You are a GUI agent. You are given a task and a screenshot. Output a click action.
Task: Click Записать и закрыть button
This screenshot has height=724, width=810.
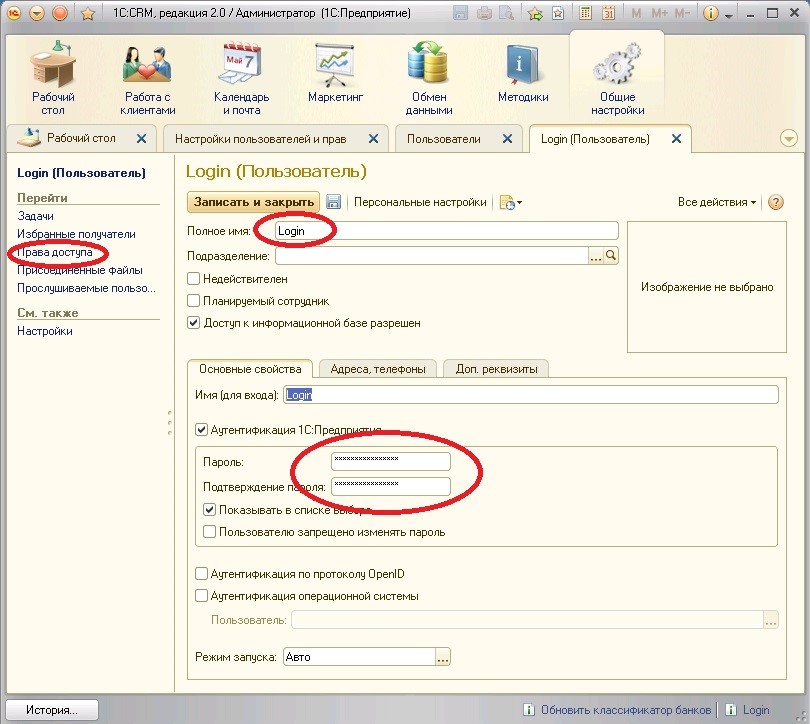[254, 202]
